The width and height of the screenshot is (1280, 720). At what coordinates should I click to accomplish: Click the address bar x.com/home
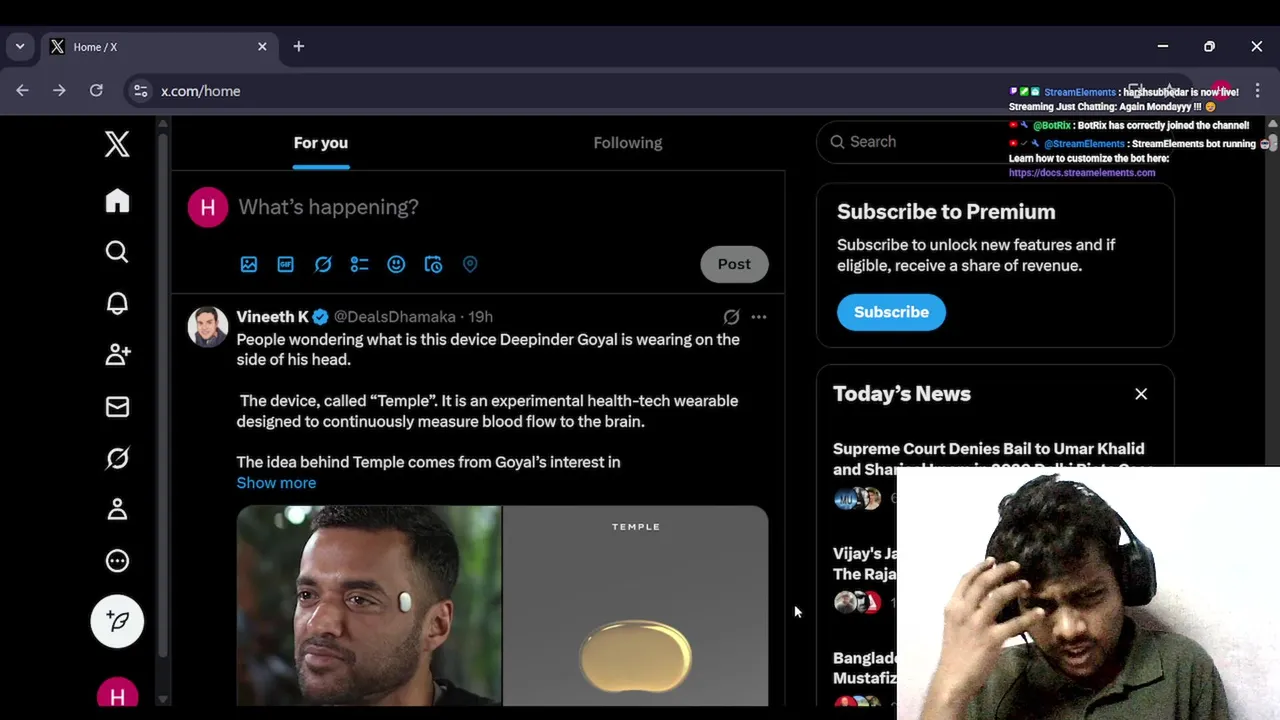tap(201, 91)
